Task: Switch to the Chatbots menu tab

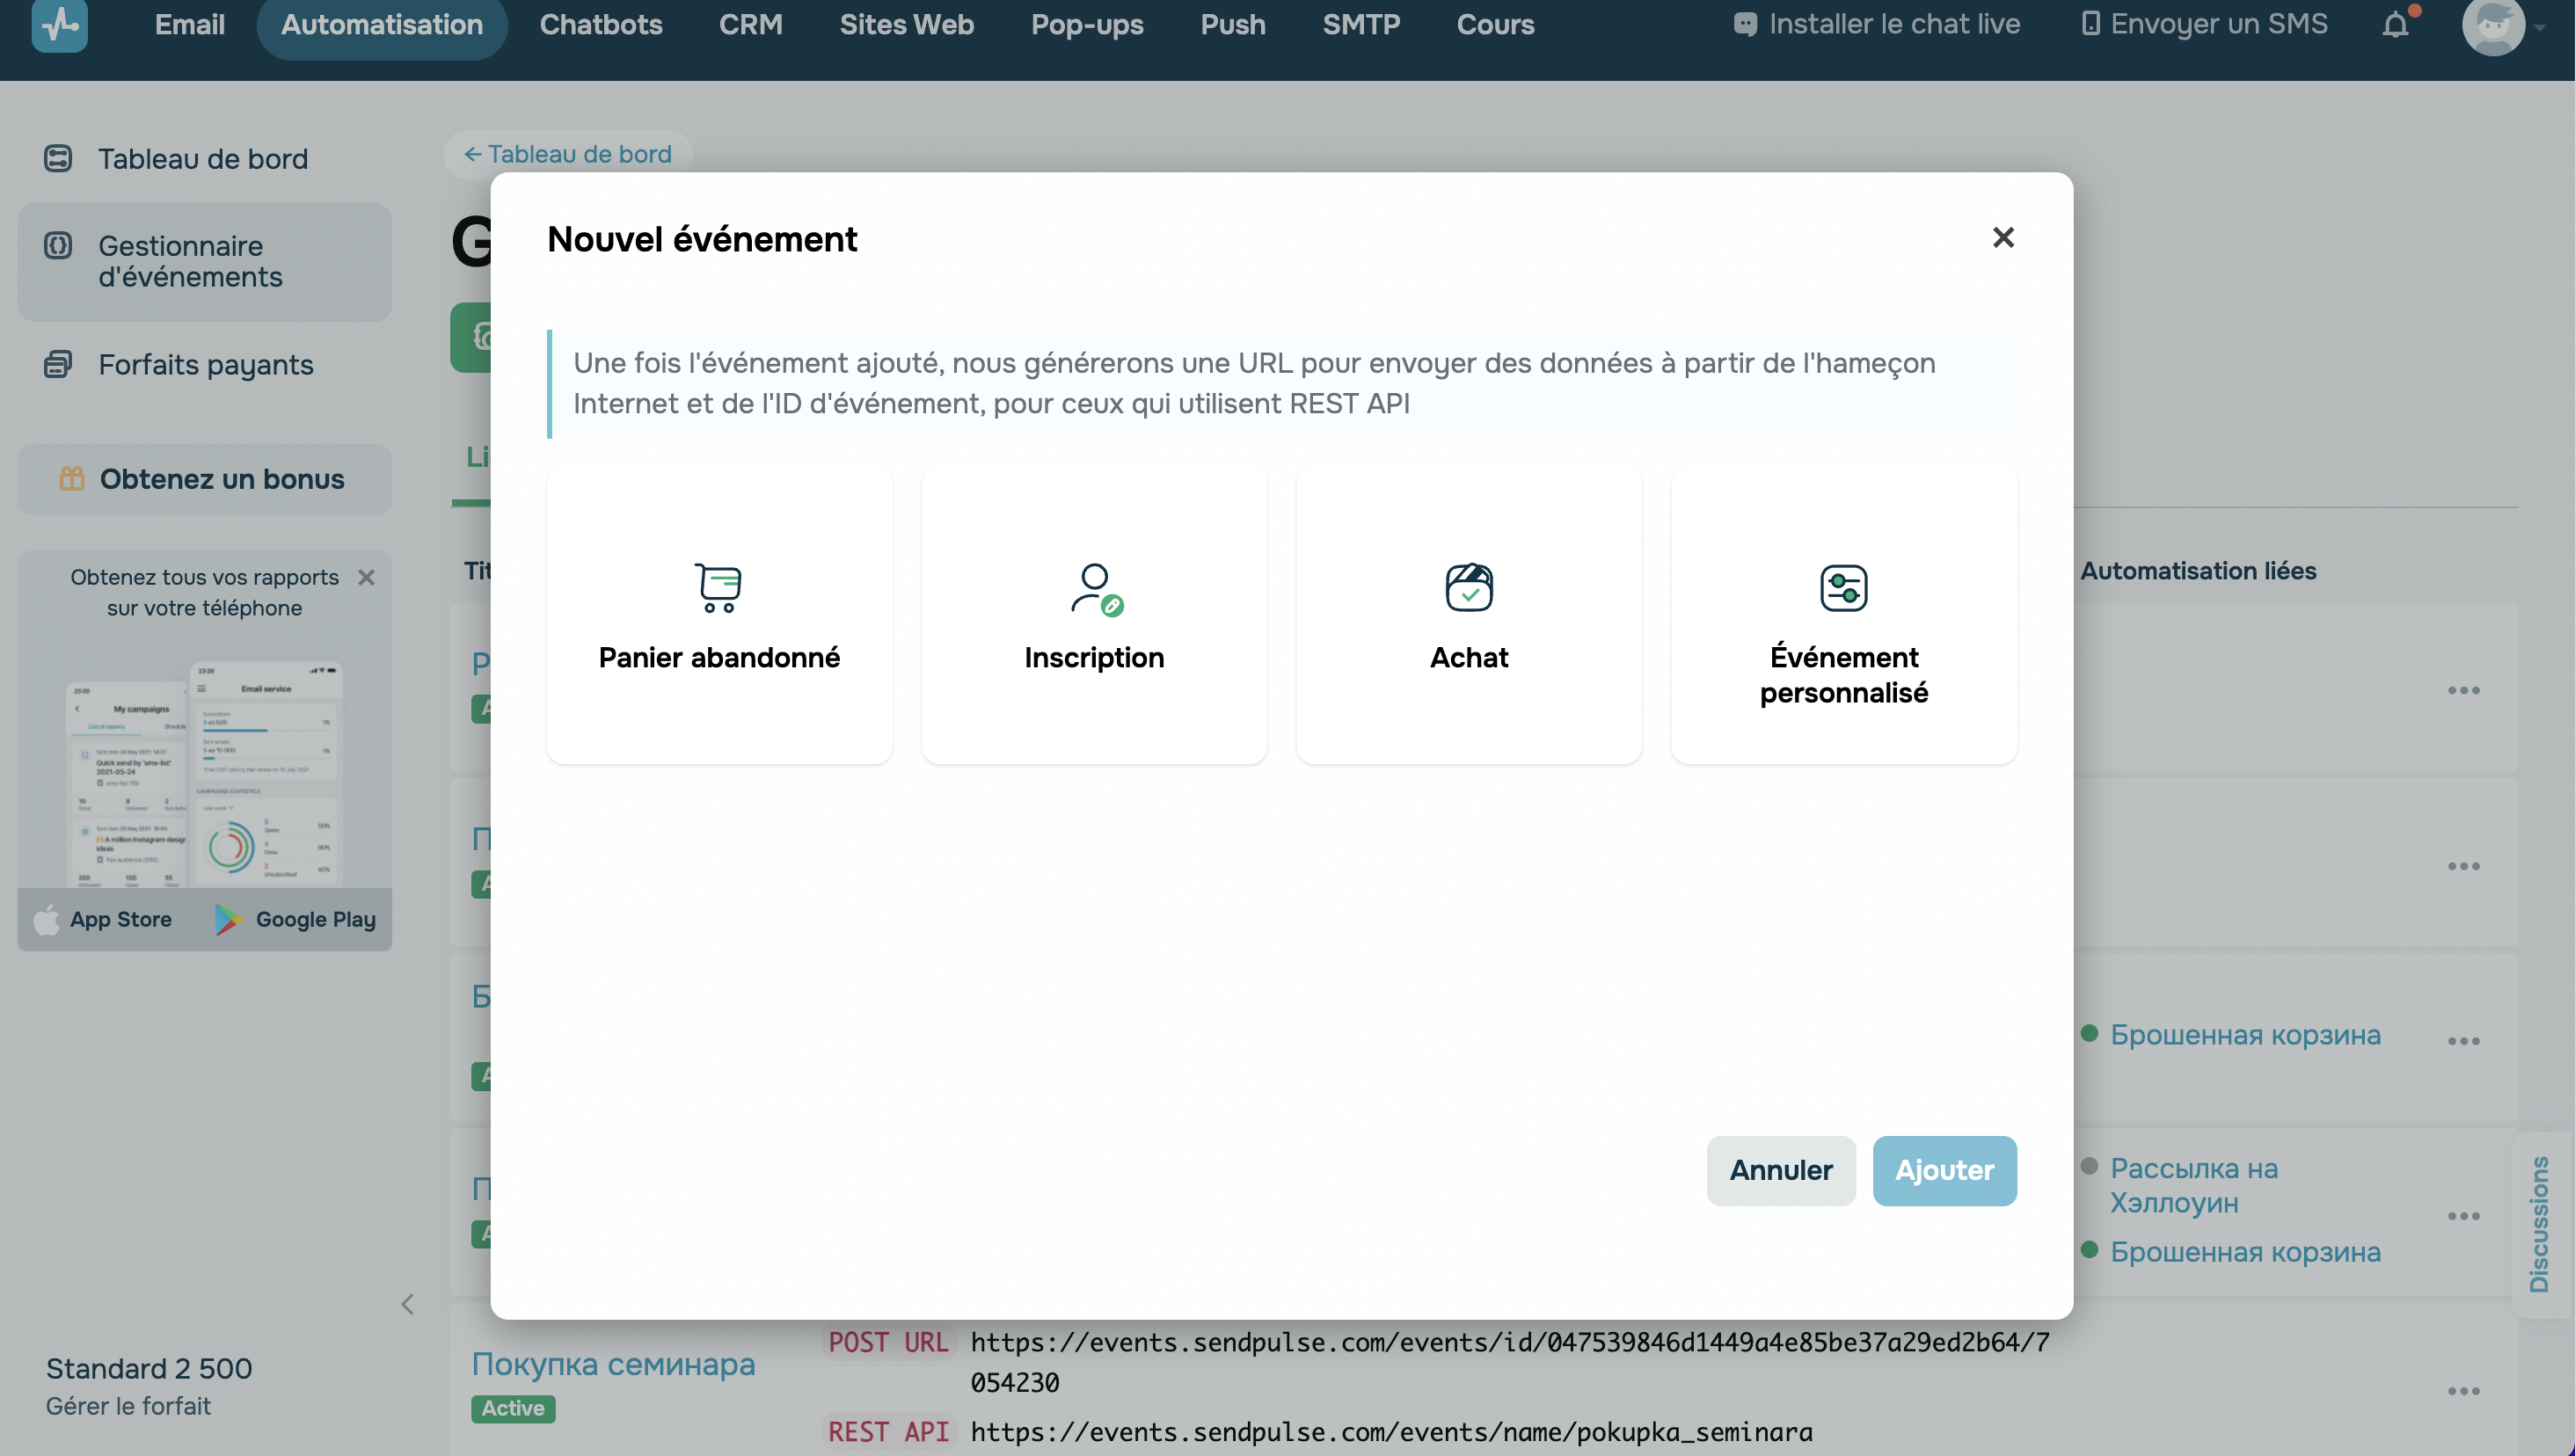Action: point(600,24)
